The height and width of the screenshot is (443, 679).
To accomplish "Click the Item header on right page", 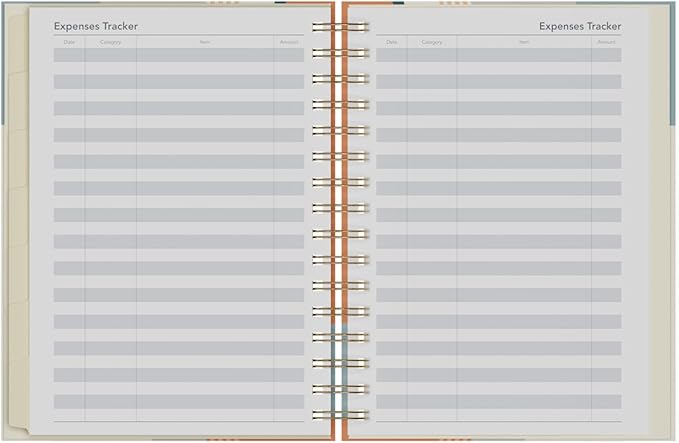I will [524, 43].
